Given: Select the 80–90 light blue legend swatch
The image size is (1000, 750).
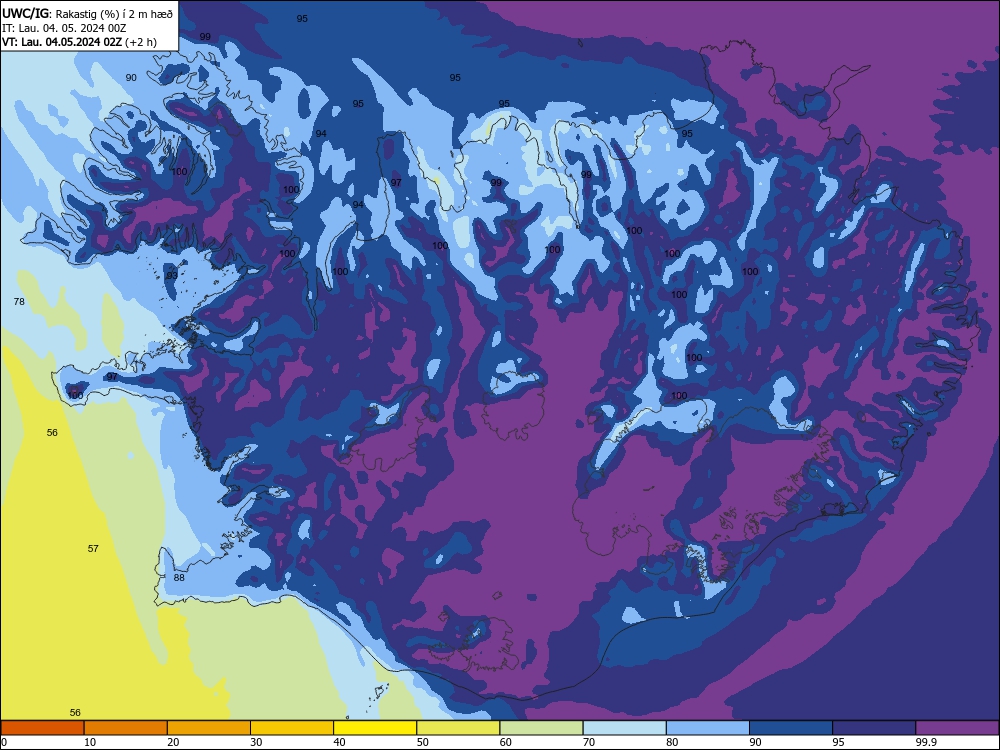Looking at the screenshot, I should point(708,728).
